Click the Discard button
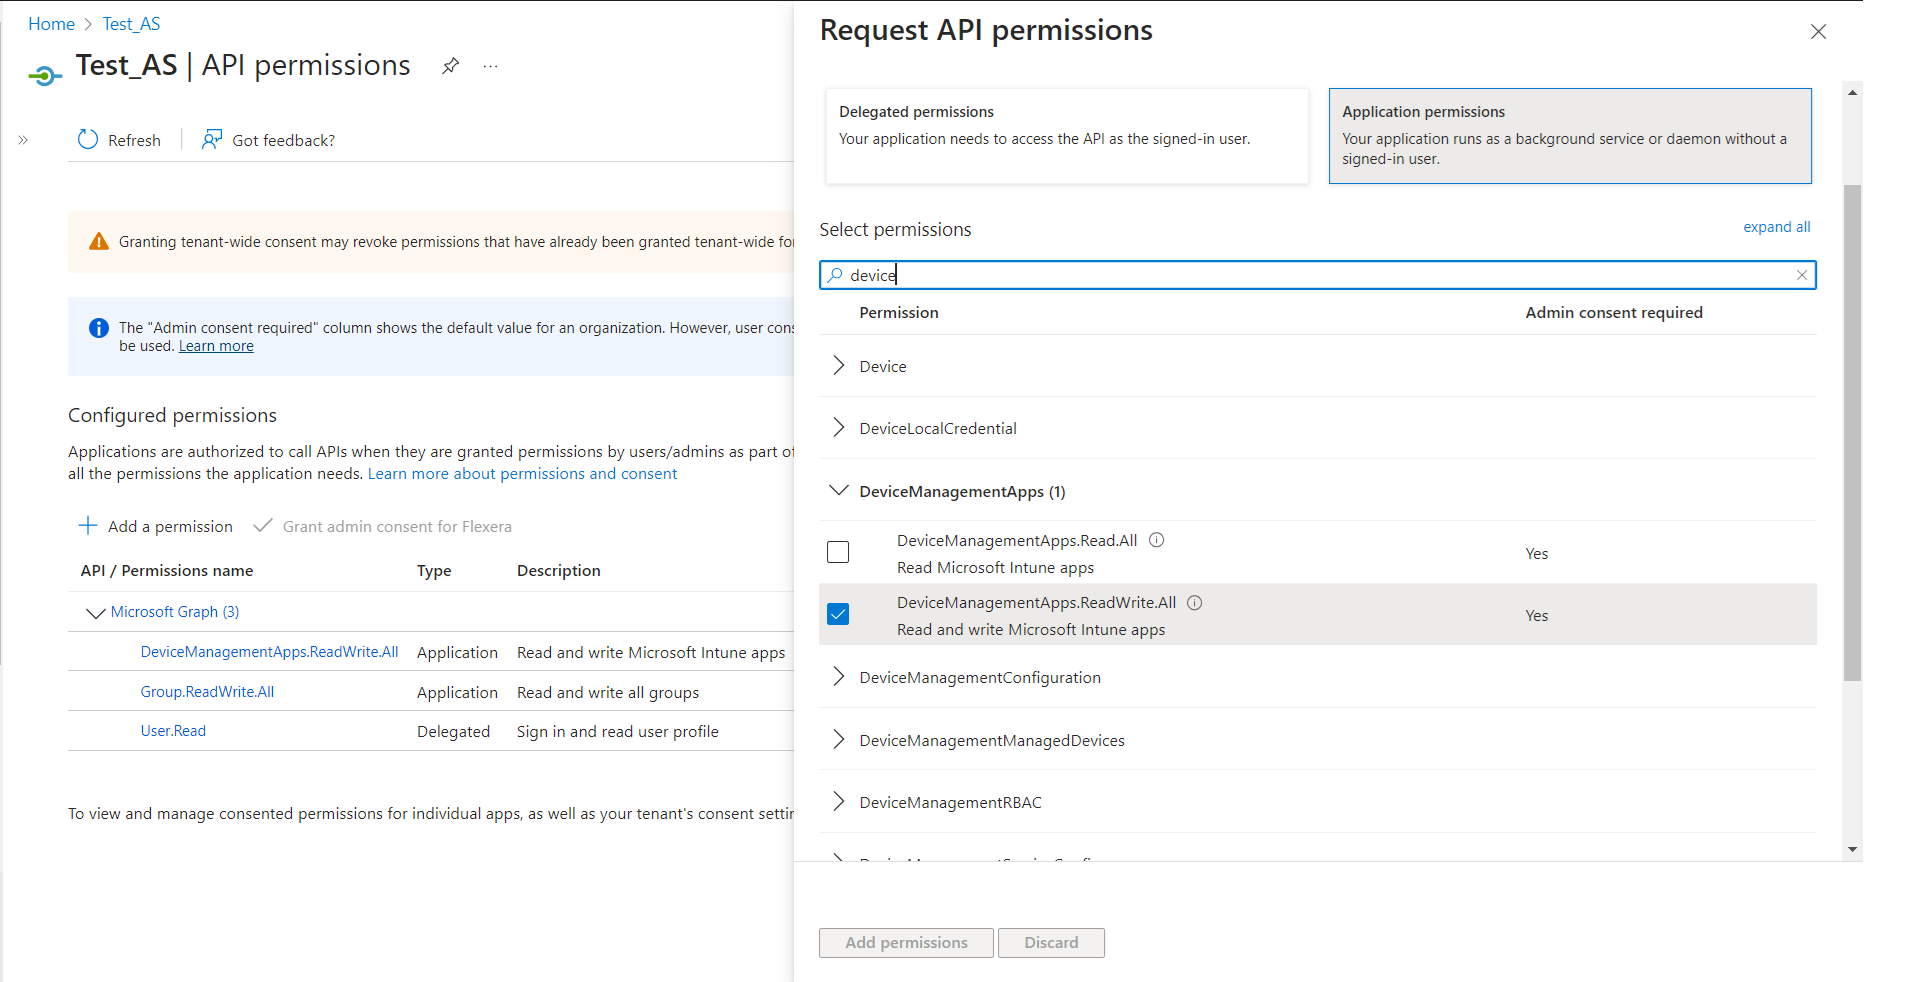 [x=1051, y=942]
